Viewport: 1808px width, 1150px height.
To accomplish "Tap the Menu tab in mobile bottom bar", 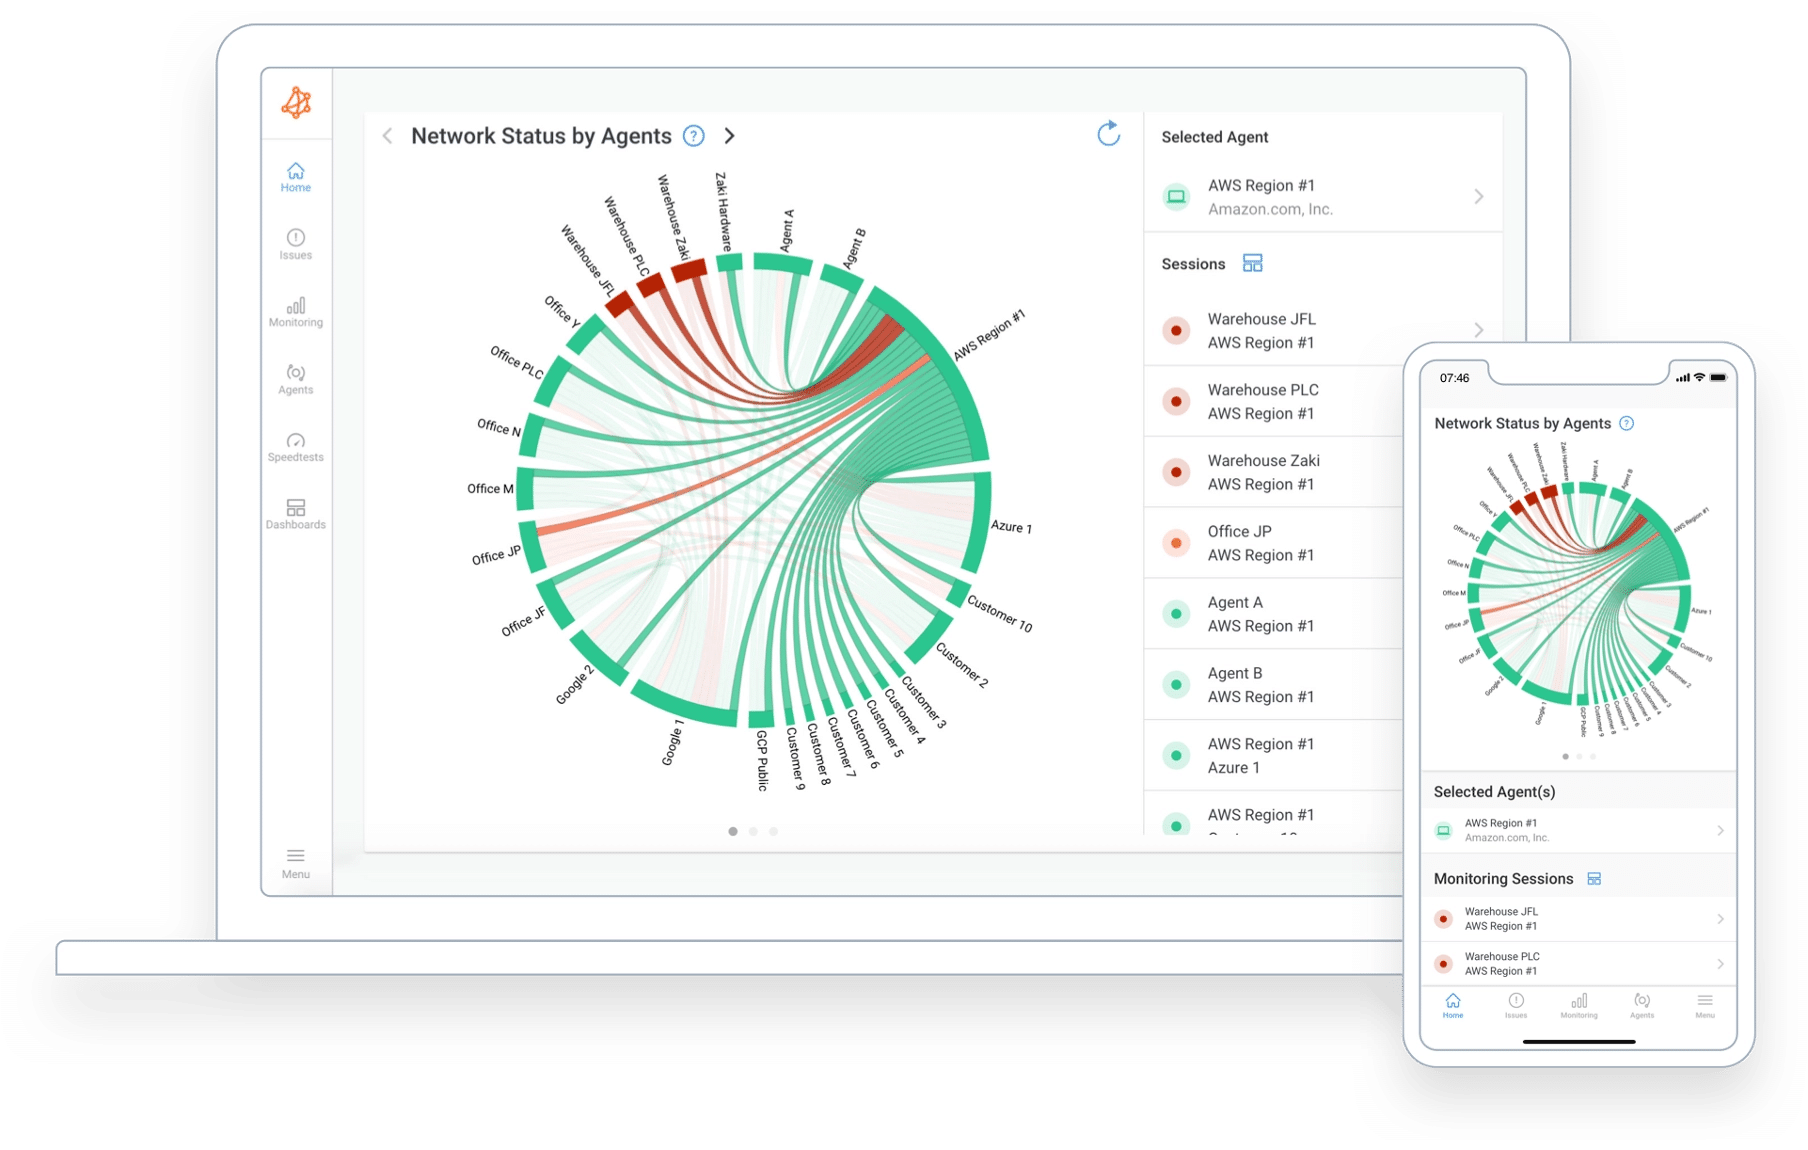I will coord(1704,1005).
